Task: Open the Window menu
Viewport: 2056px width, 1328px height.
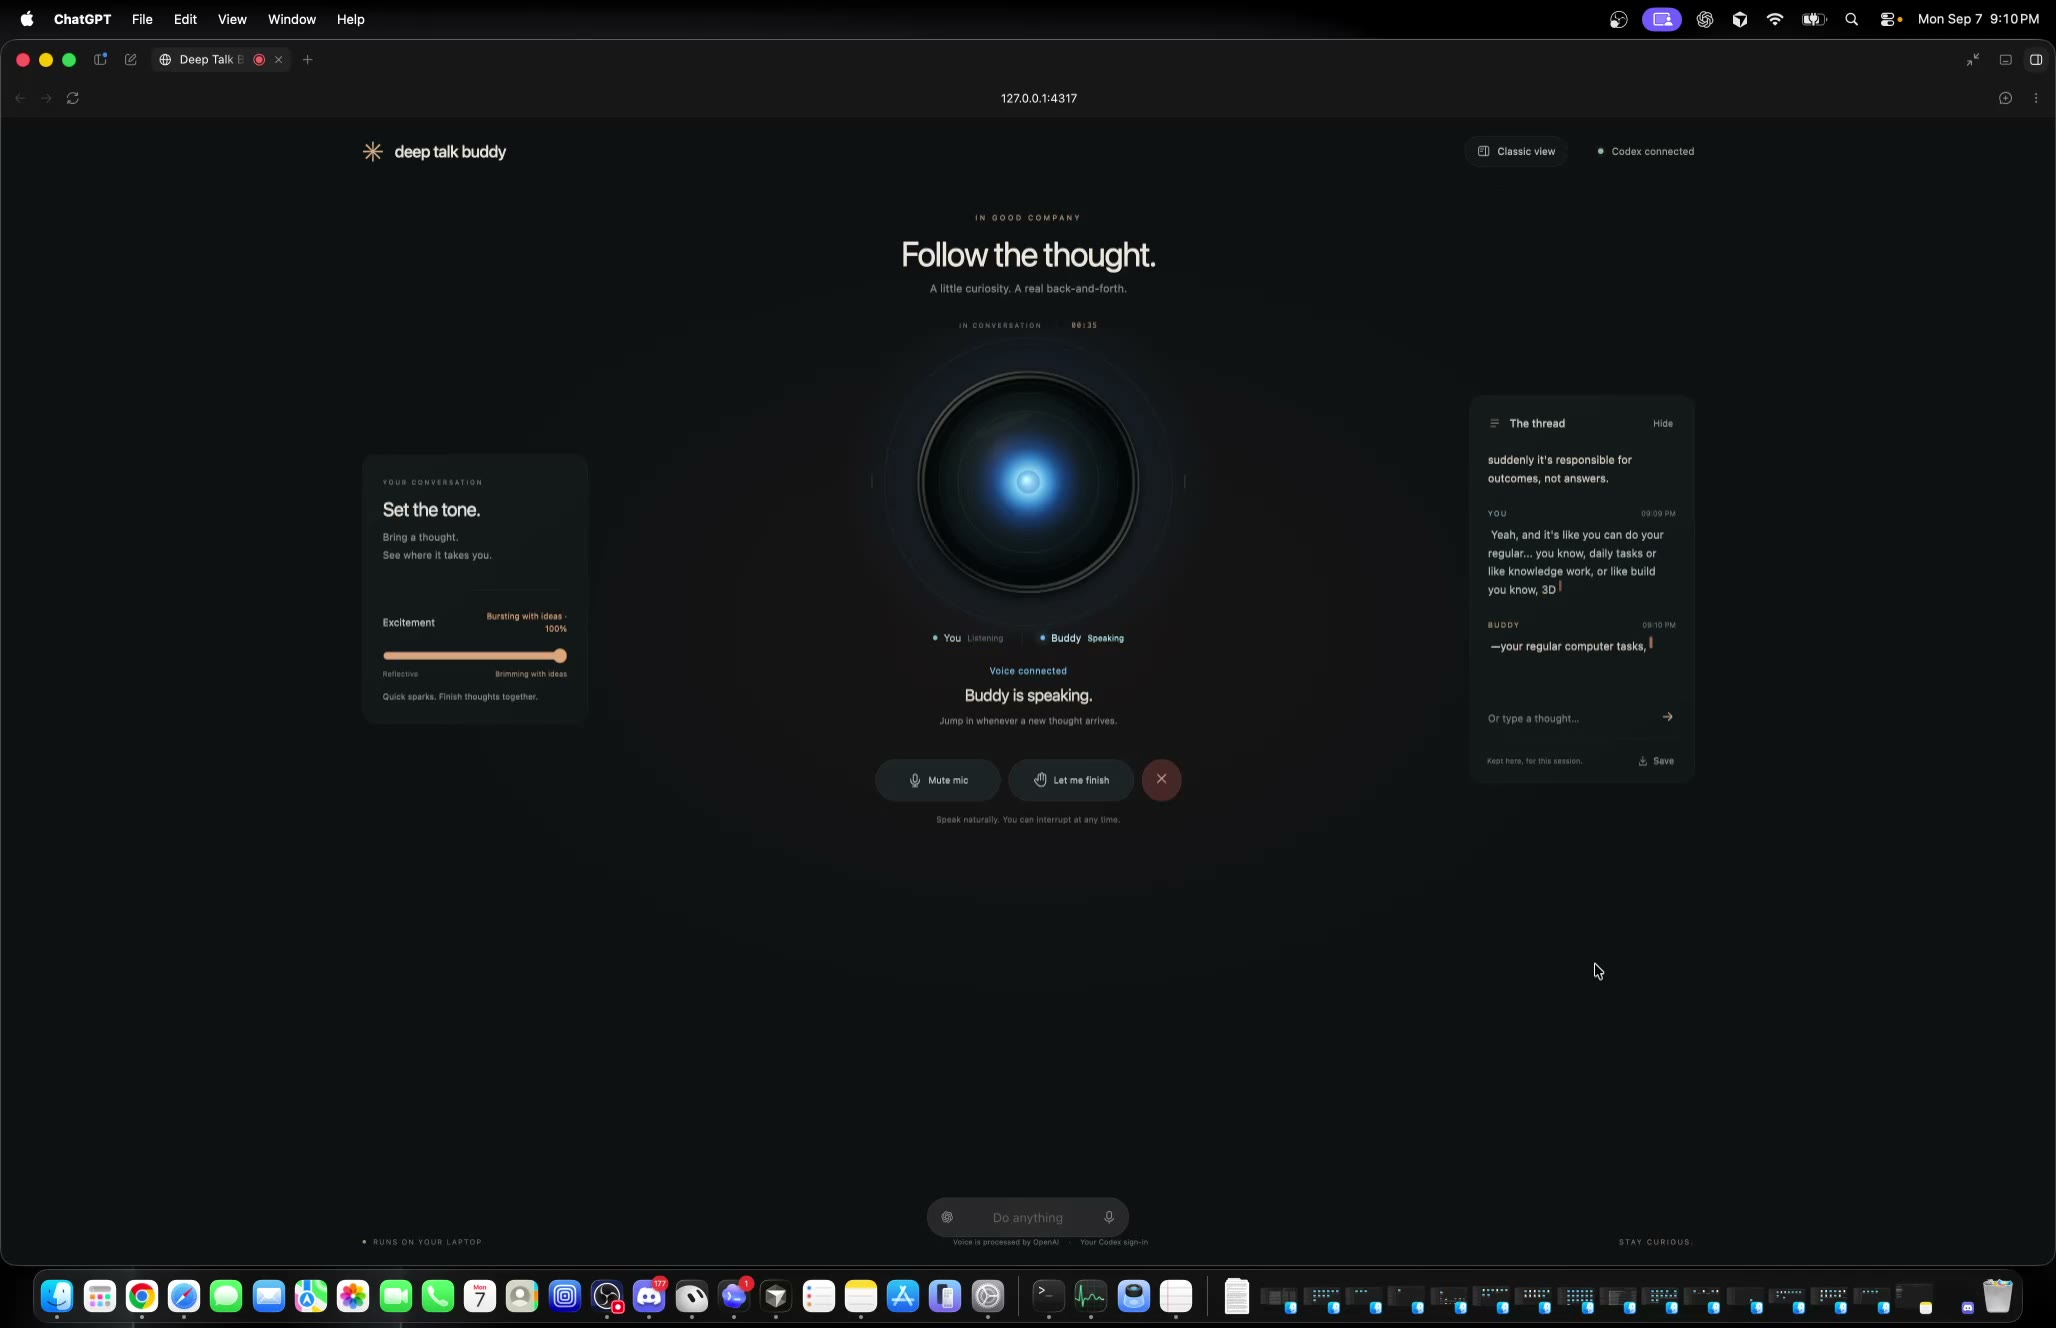Action: (292, 19)
